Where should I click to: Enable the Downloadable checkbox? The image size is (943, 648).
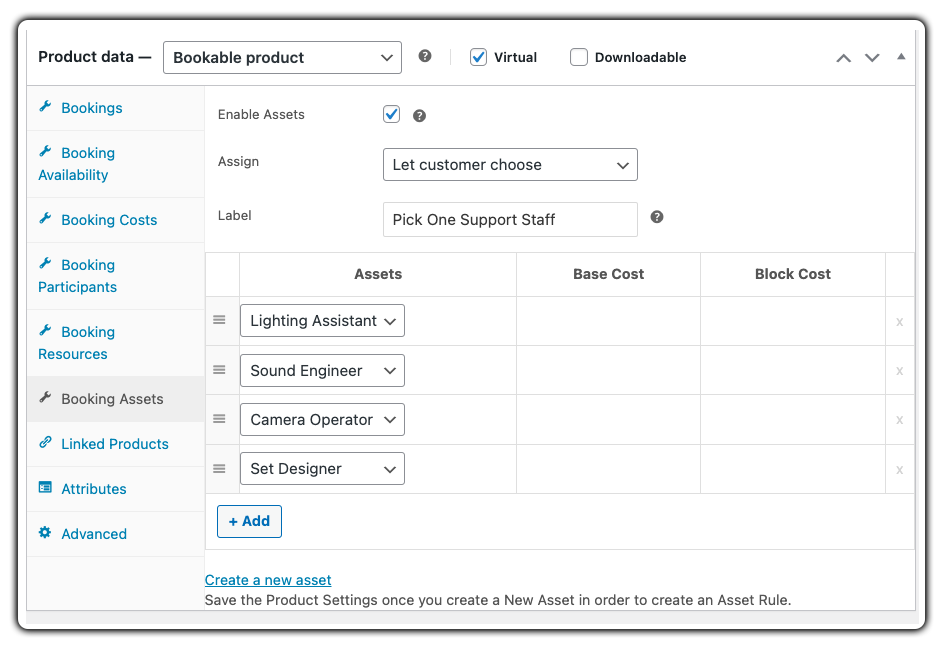579,57
